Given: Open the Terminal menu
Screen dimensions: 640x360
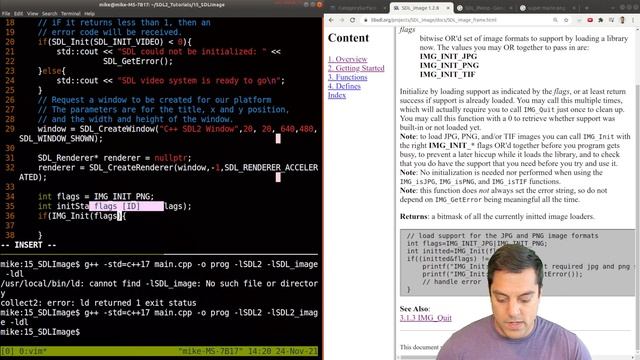Looking at the screenshot, I should coord(71,13).
